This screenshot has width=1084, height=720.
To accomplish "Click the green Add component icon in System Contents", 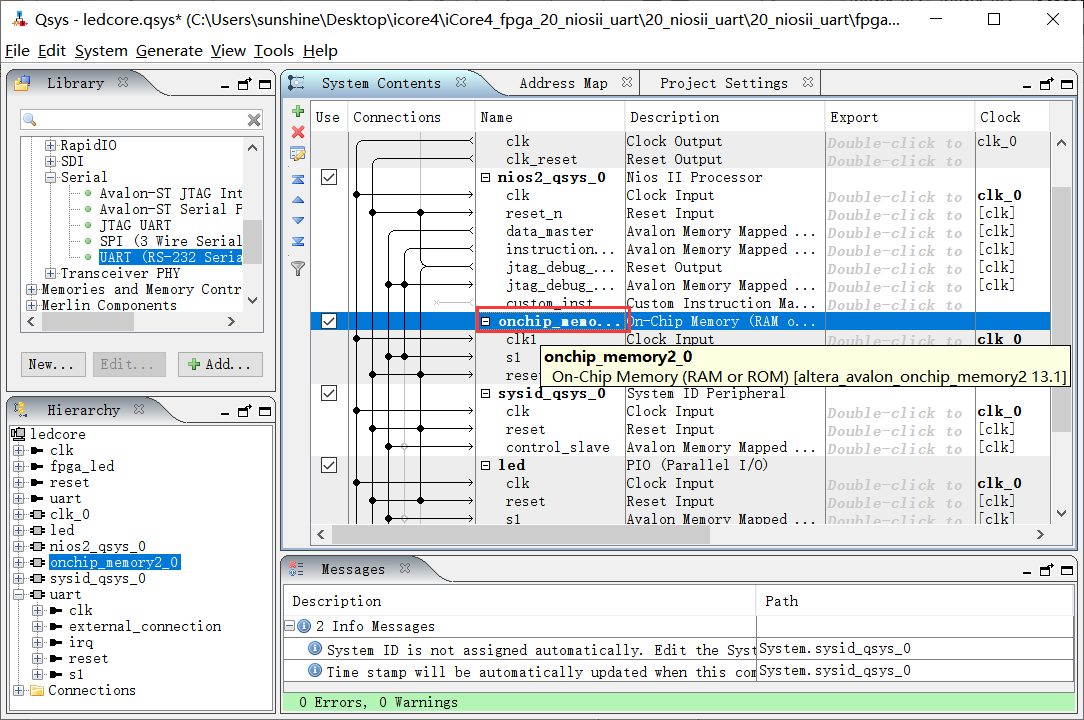I will [297, 111].
